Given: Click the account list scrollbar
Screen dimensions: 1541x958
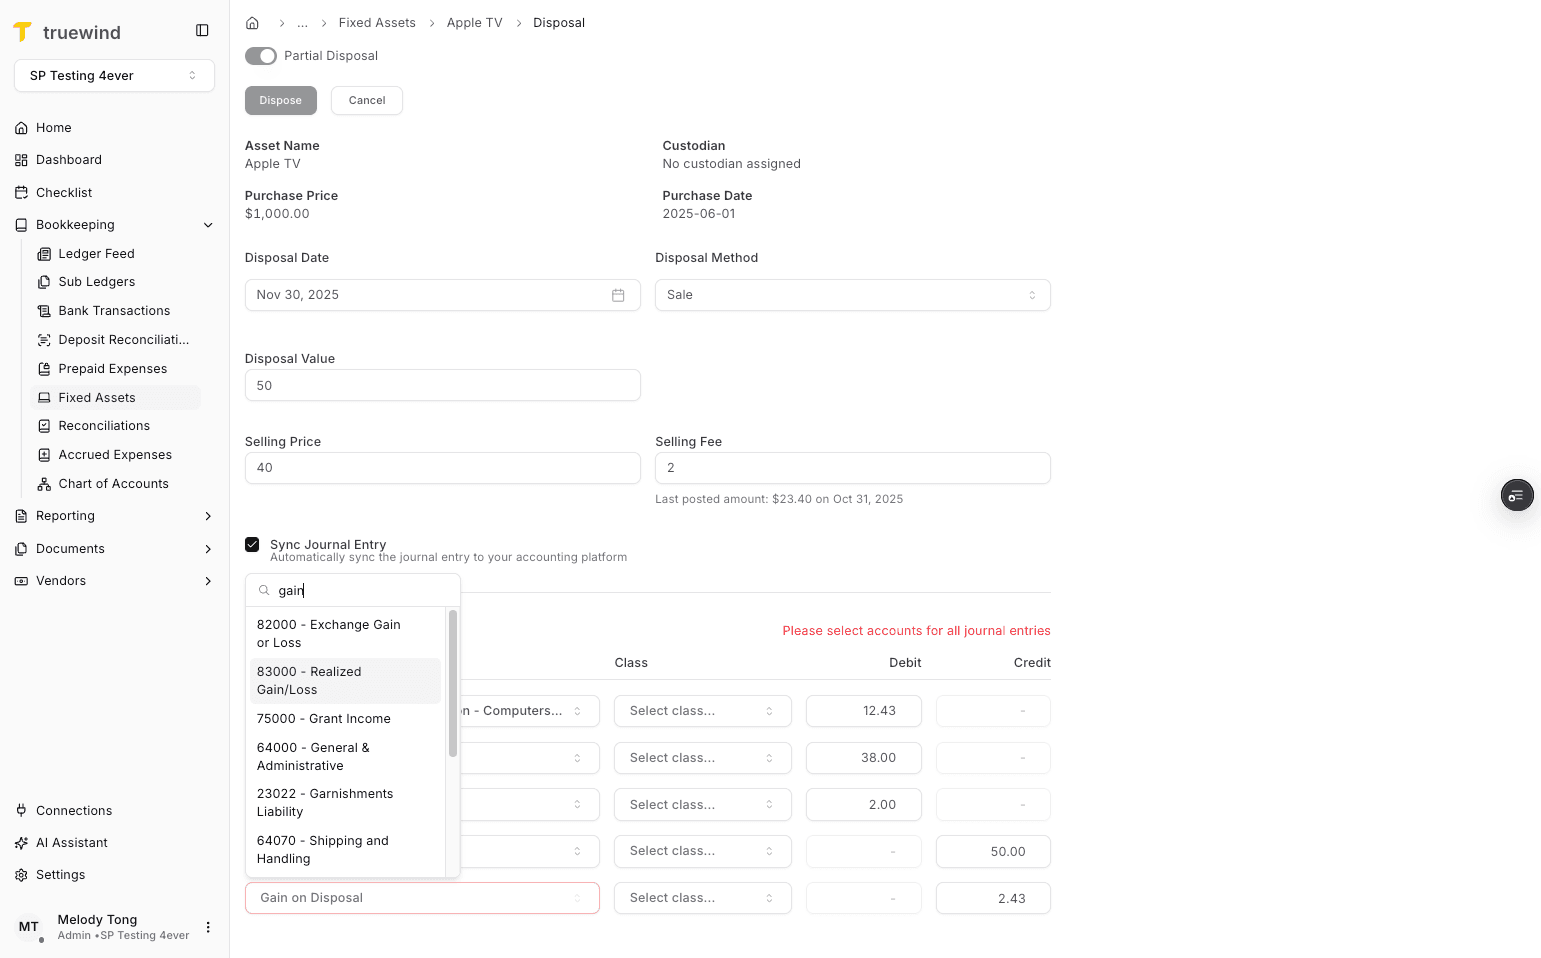Looking at the screenshot, I should coord(453,684).
